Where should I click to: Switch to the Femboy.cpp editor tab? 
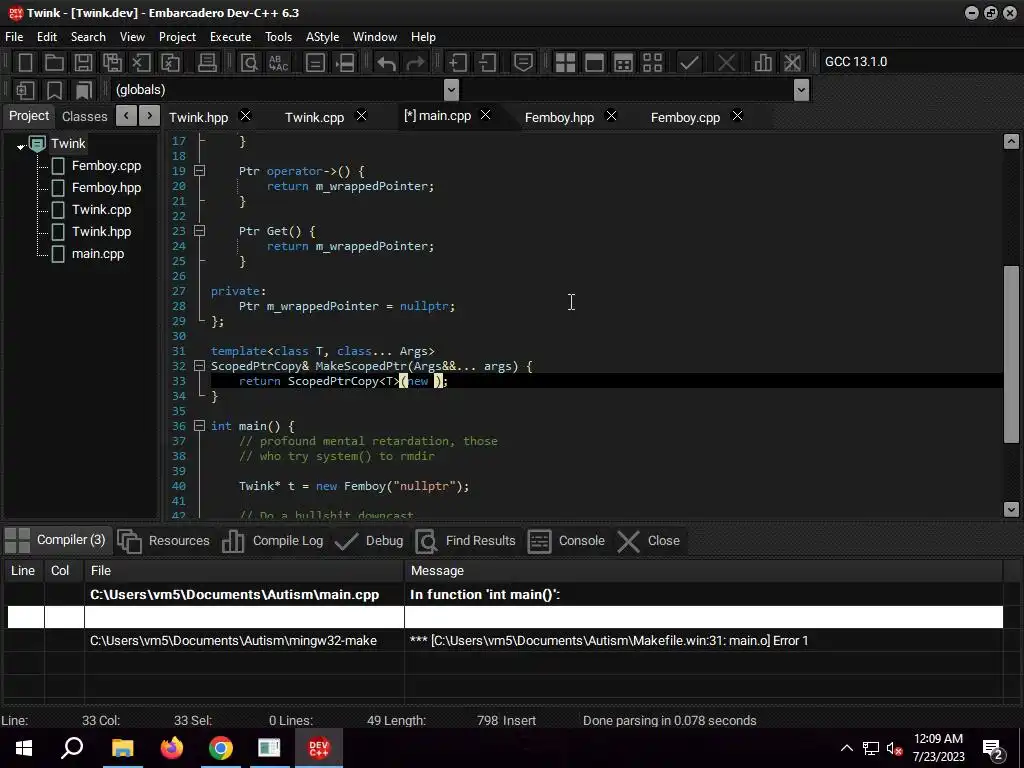(685, 118)
